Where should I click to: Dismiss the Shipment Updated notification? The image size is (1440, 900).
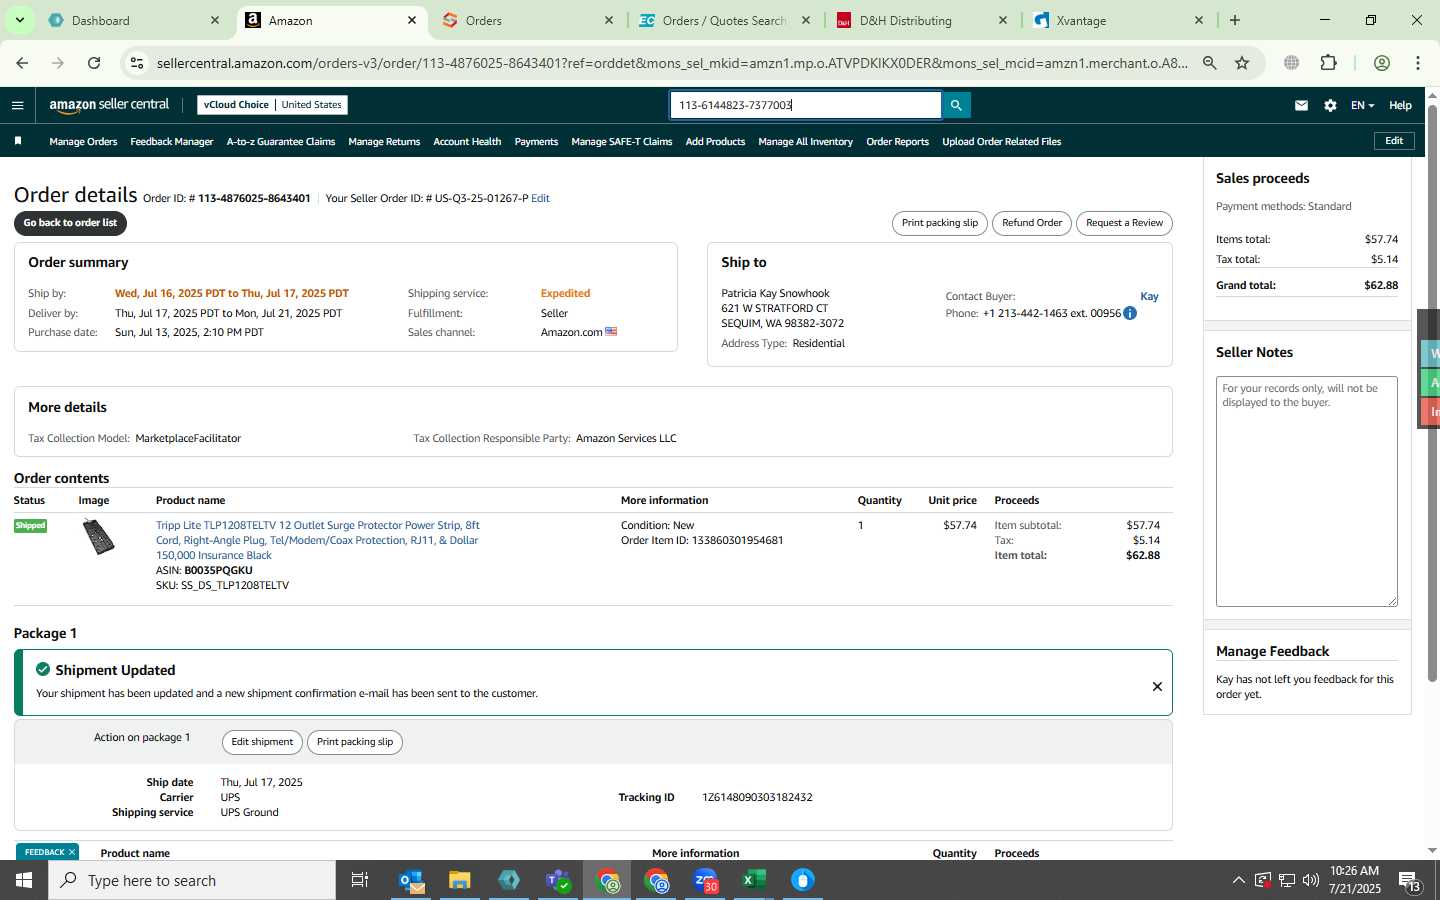click(1157, 686)
